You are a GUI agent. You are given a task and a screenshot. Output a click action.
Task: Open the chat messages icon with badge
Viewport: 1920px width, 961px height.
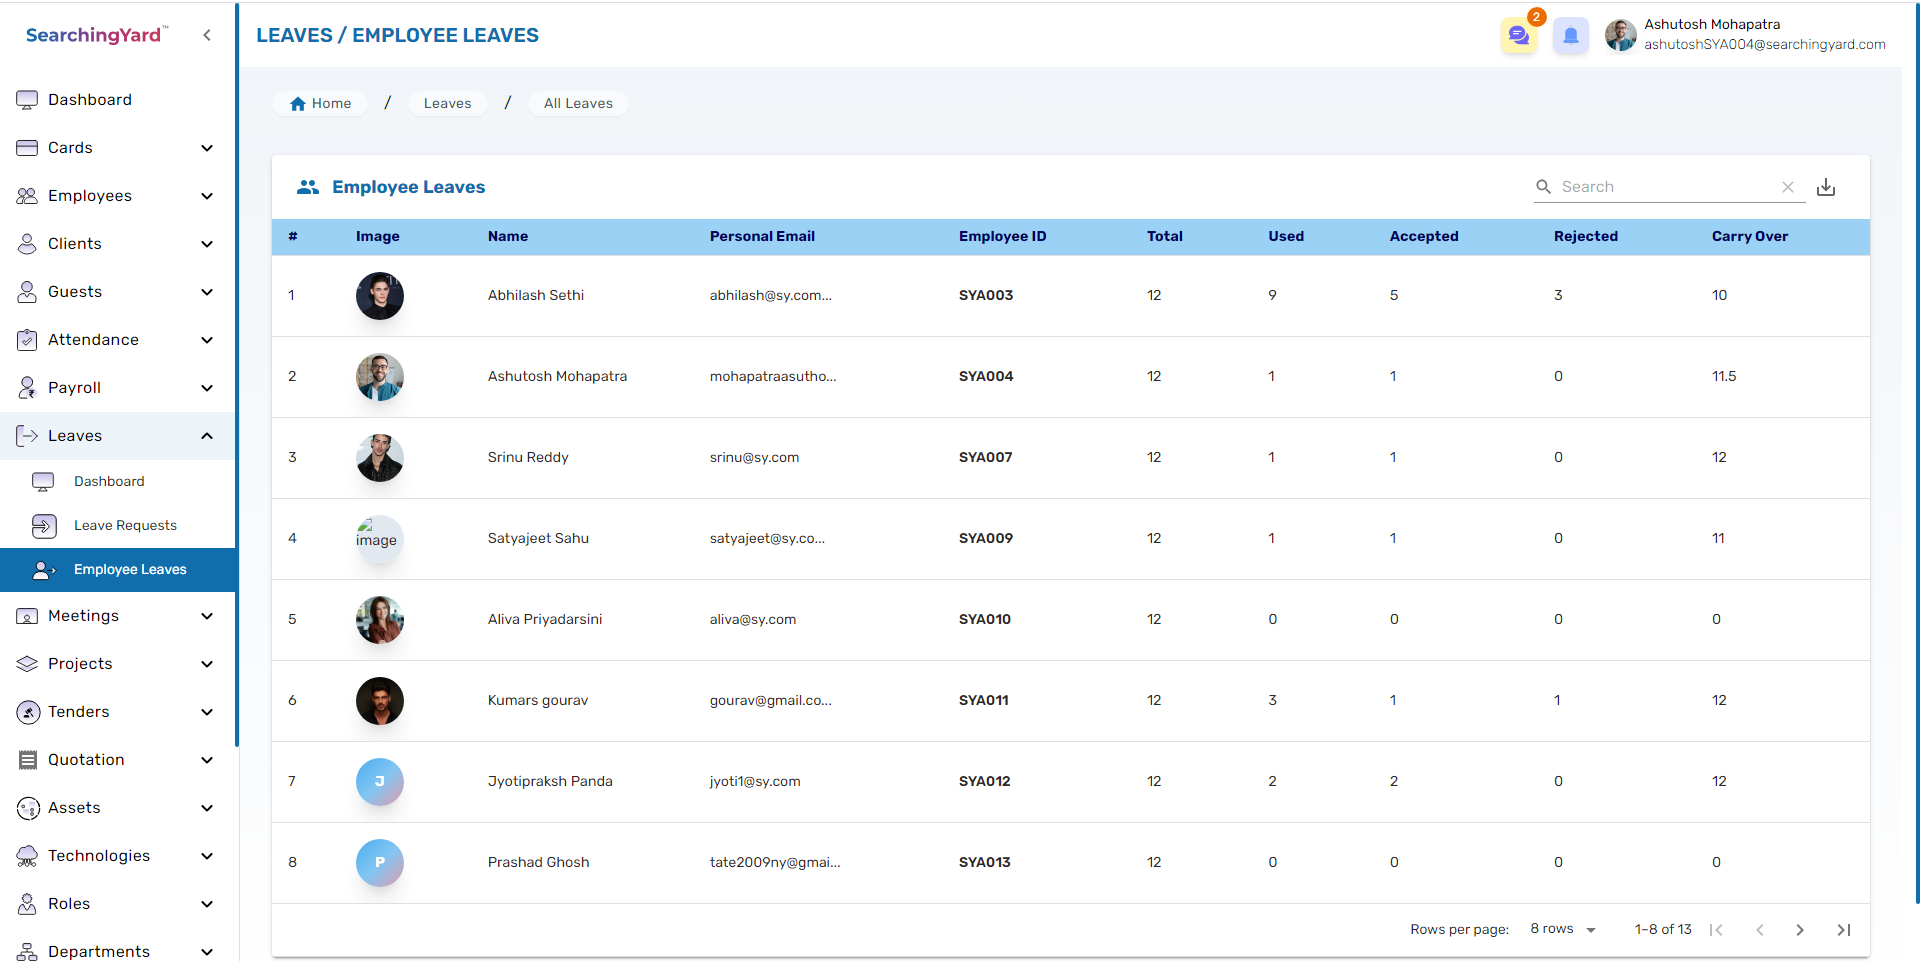tap(1519, 36)
